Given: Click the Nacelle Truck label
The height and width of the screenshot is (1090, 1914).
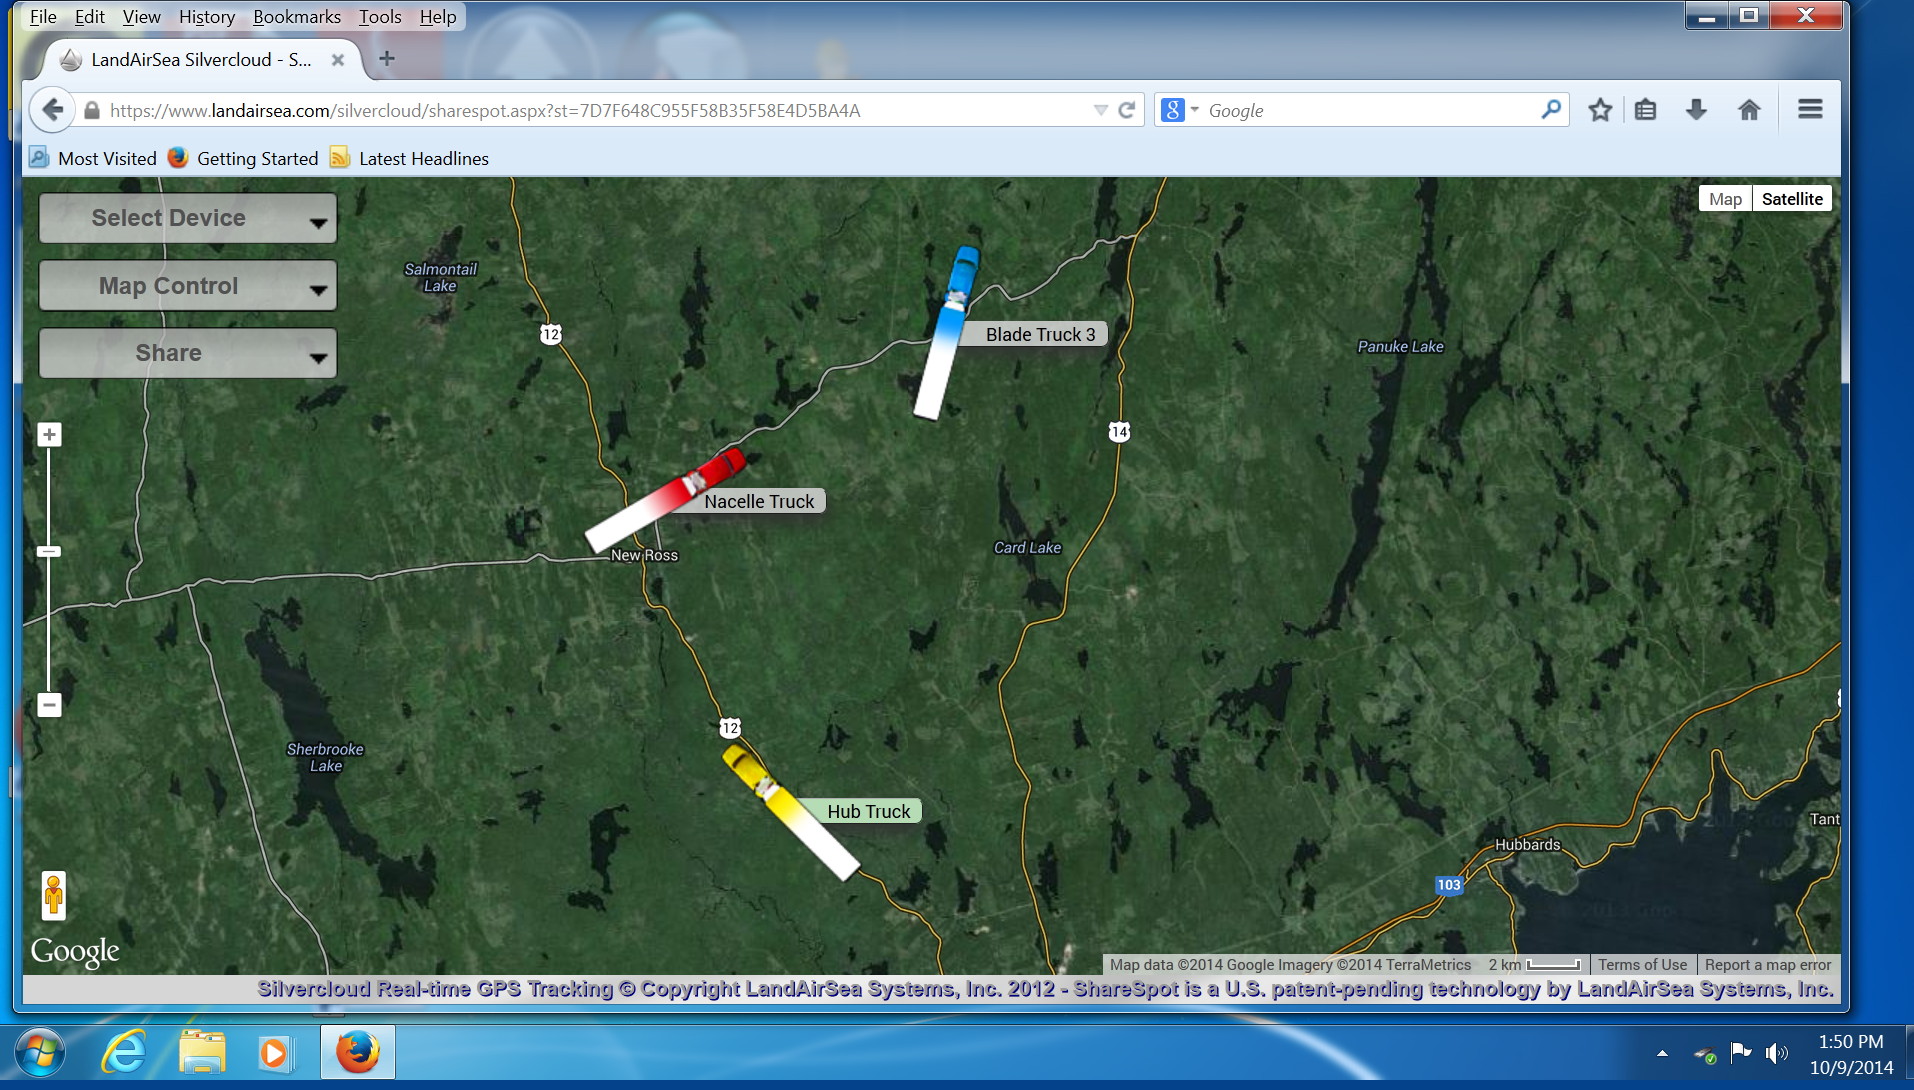Looking at the screenshot, I should click(759, 501).
